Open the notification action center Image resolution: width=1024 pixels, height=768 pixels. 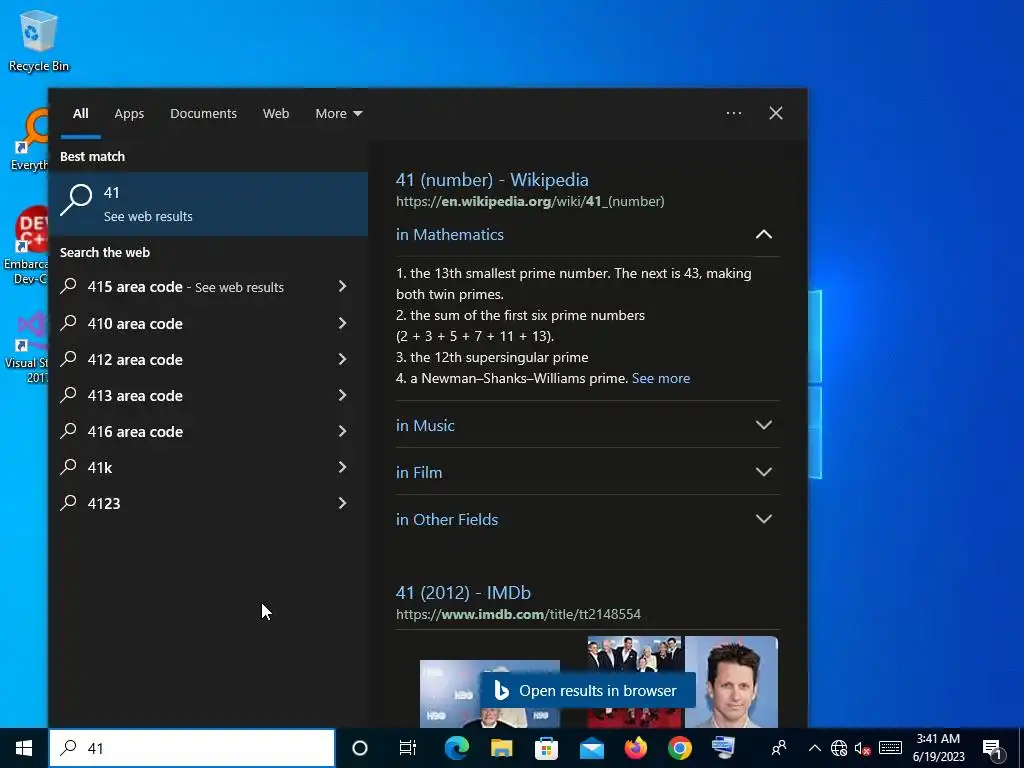coord(993,749)
